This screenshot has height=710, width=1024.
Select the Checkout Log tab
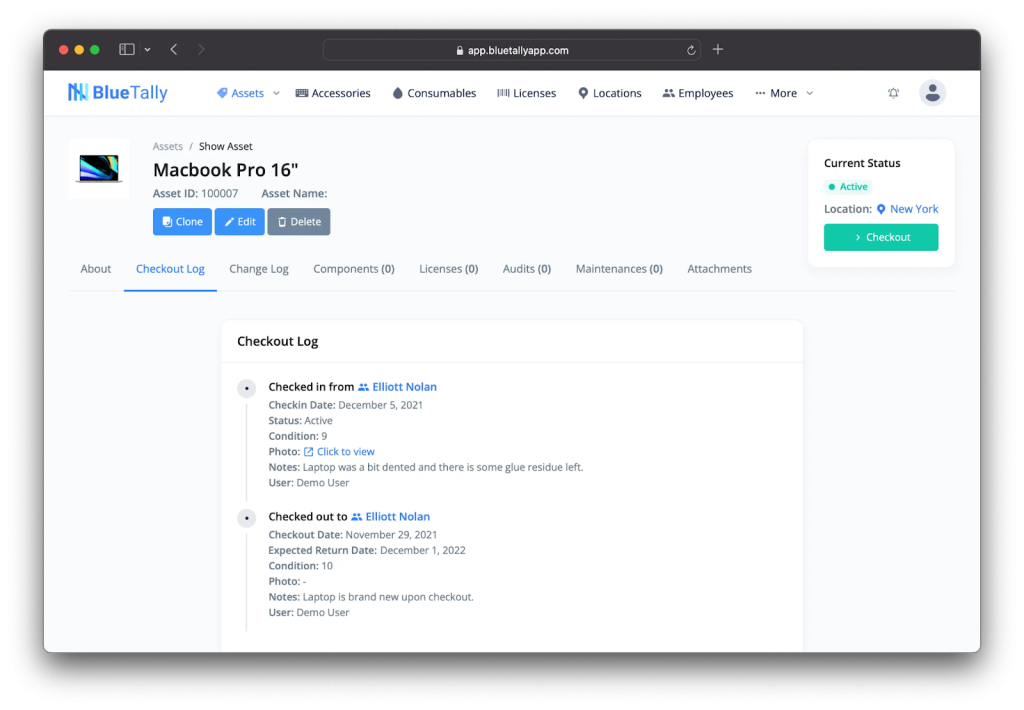[170, 269]
